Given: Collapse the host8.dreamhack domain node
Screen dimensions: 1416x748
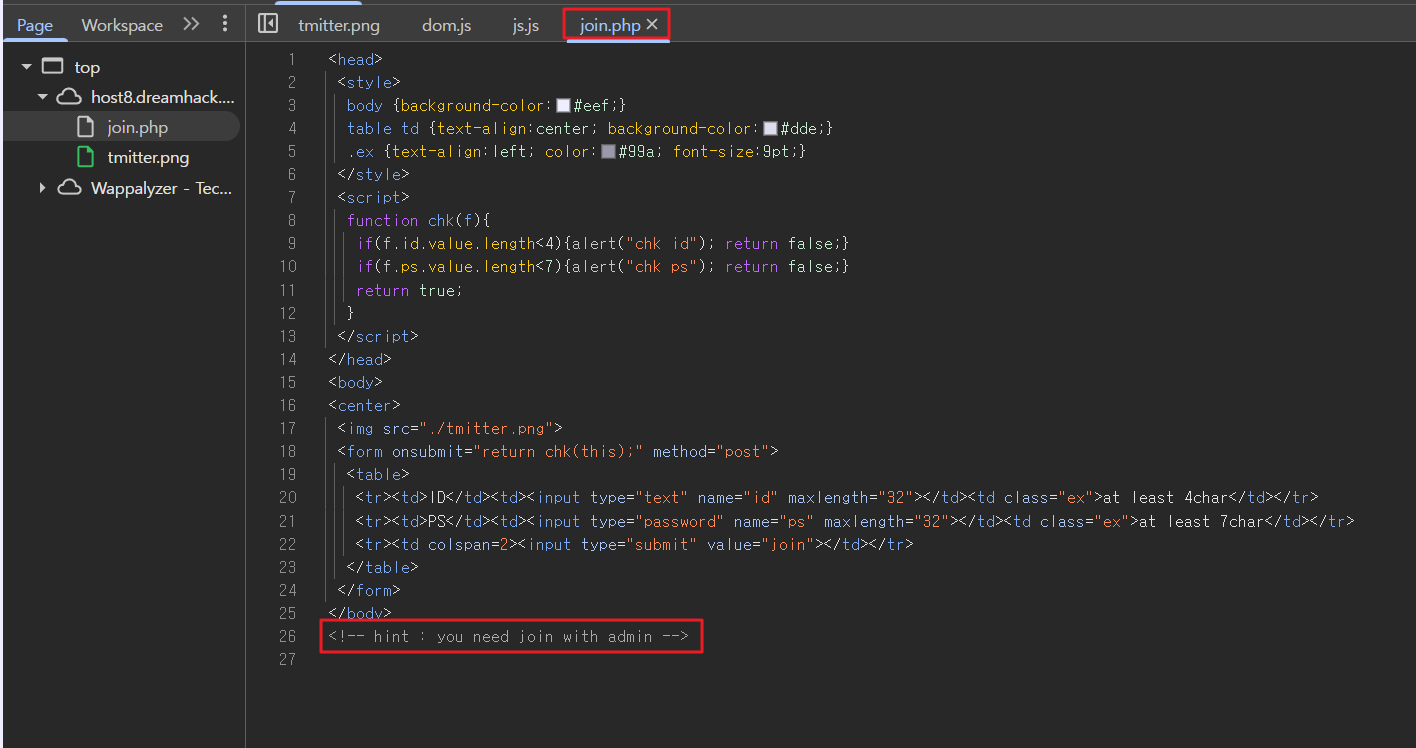Looking at the screenshot, I should (x=43, y=97).
